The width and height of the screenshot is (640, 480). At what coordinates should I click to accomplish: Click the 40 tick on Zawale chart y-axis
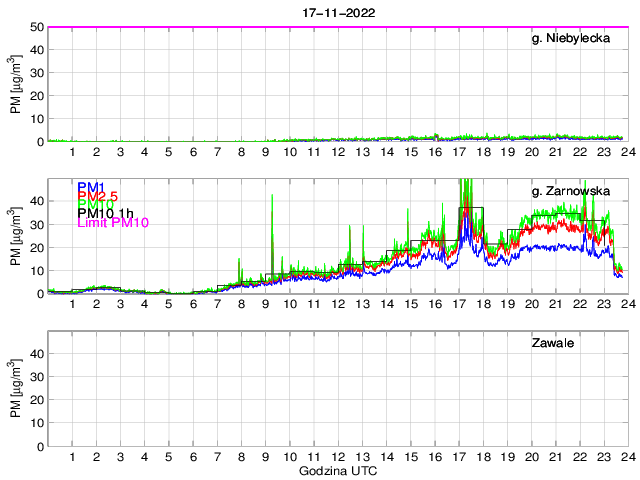coord(37,353)
